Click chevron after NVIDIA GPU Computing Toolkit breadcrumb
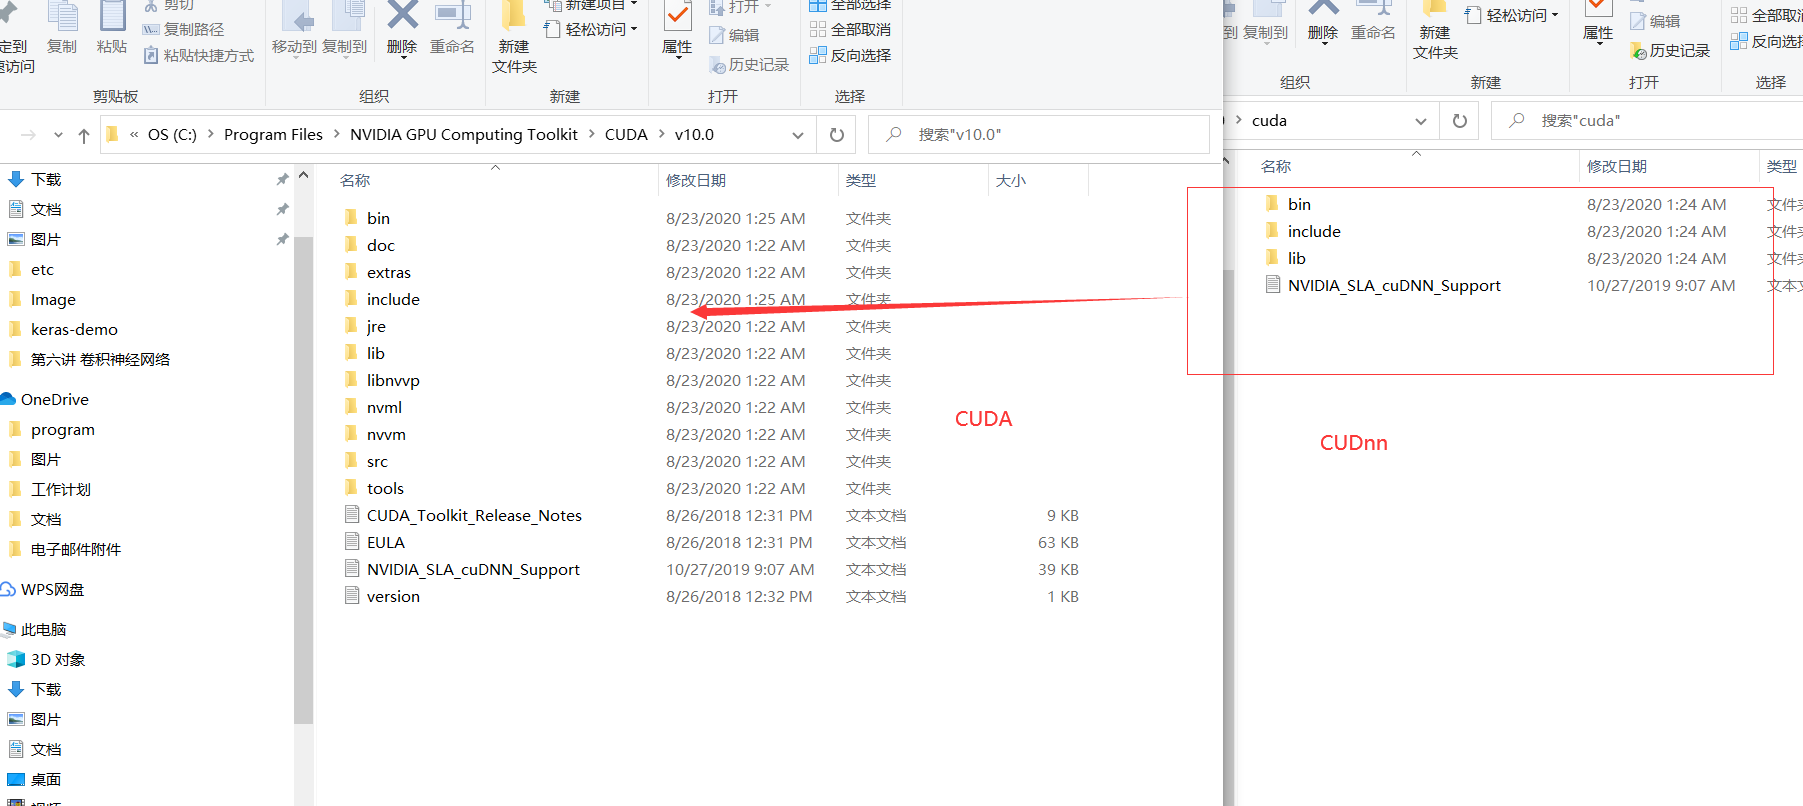Screen dimensions: 1803x806 pyautogui.click(x=591, y=134)
